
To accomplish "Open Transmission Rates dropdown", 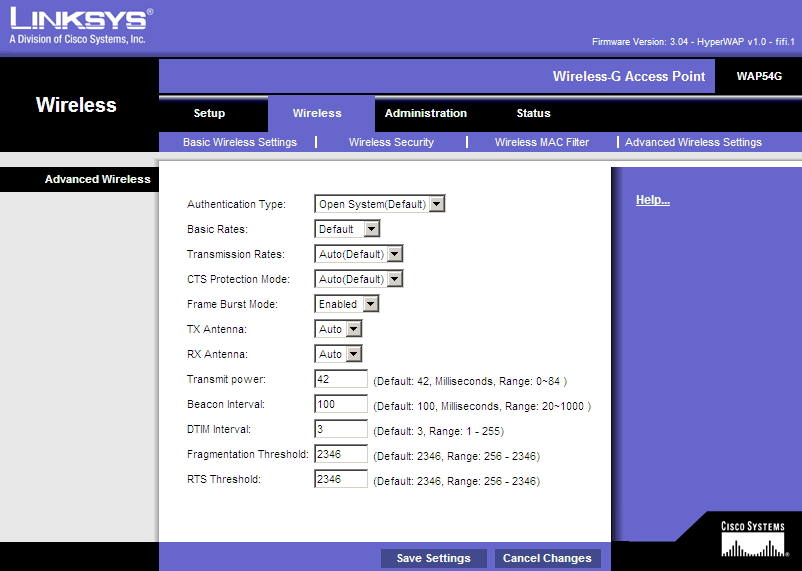I will coord(359,254).
